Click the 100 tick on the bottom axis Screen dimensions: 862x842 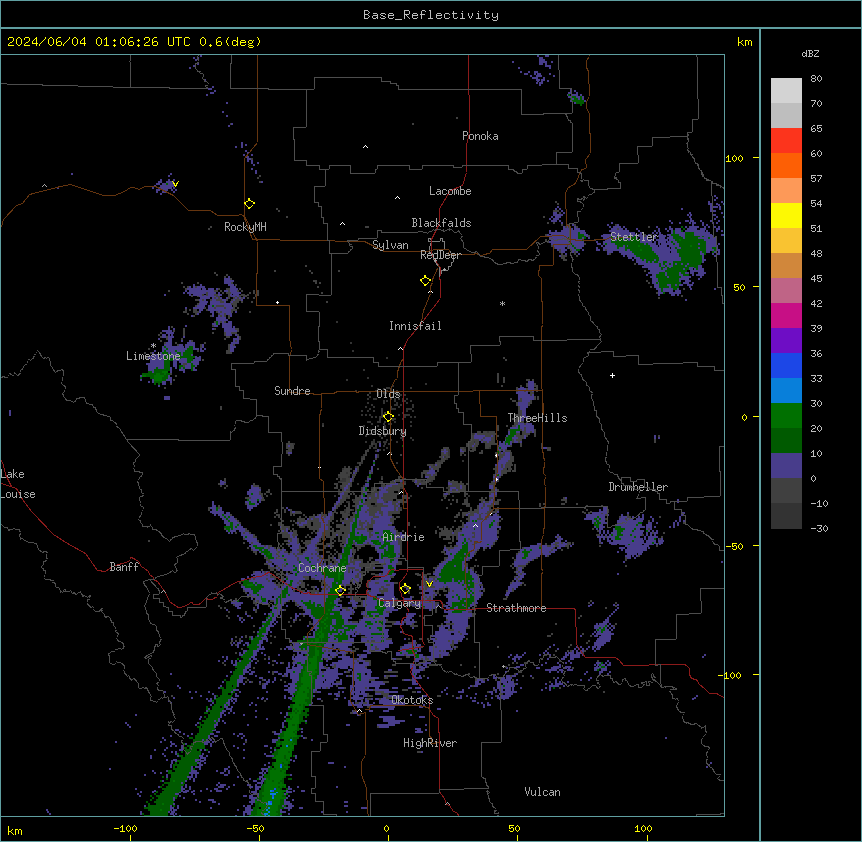(x=643, y=828)
